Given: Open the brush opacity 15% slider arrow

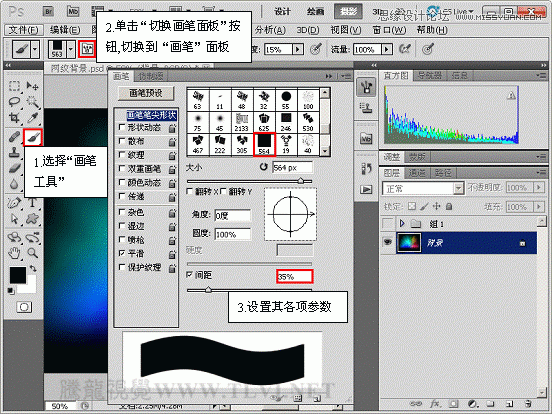Looking at the screenshot, I should click(298, 49).
